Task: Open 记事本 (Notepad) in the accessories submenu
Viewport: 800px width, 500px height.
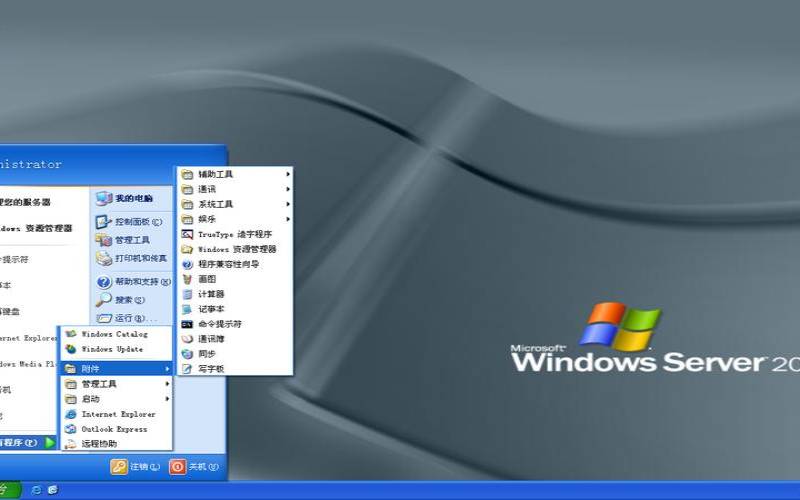Action: tap(235, 309)
